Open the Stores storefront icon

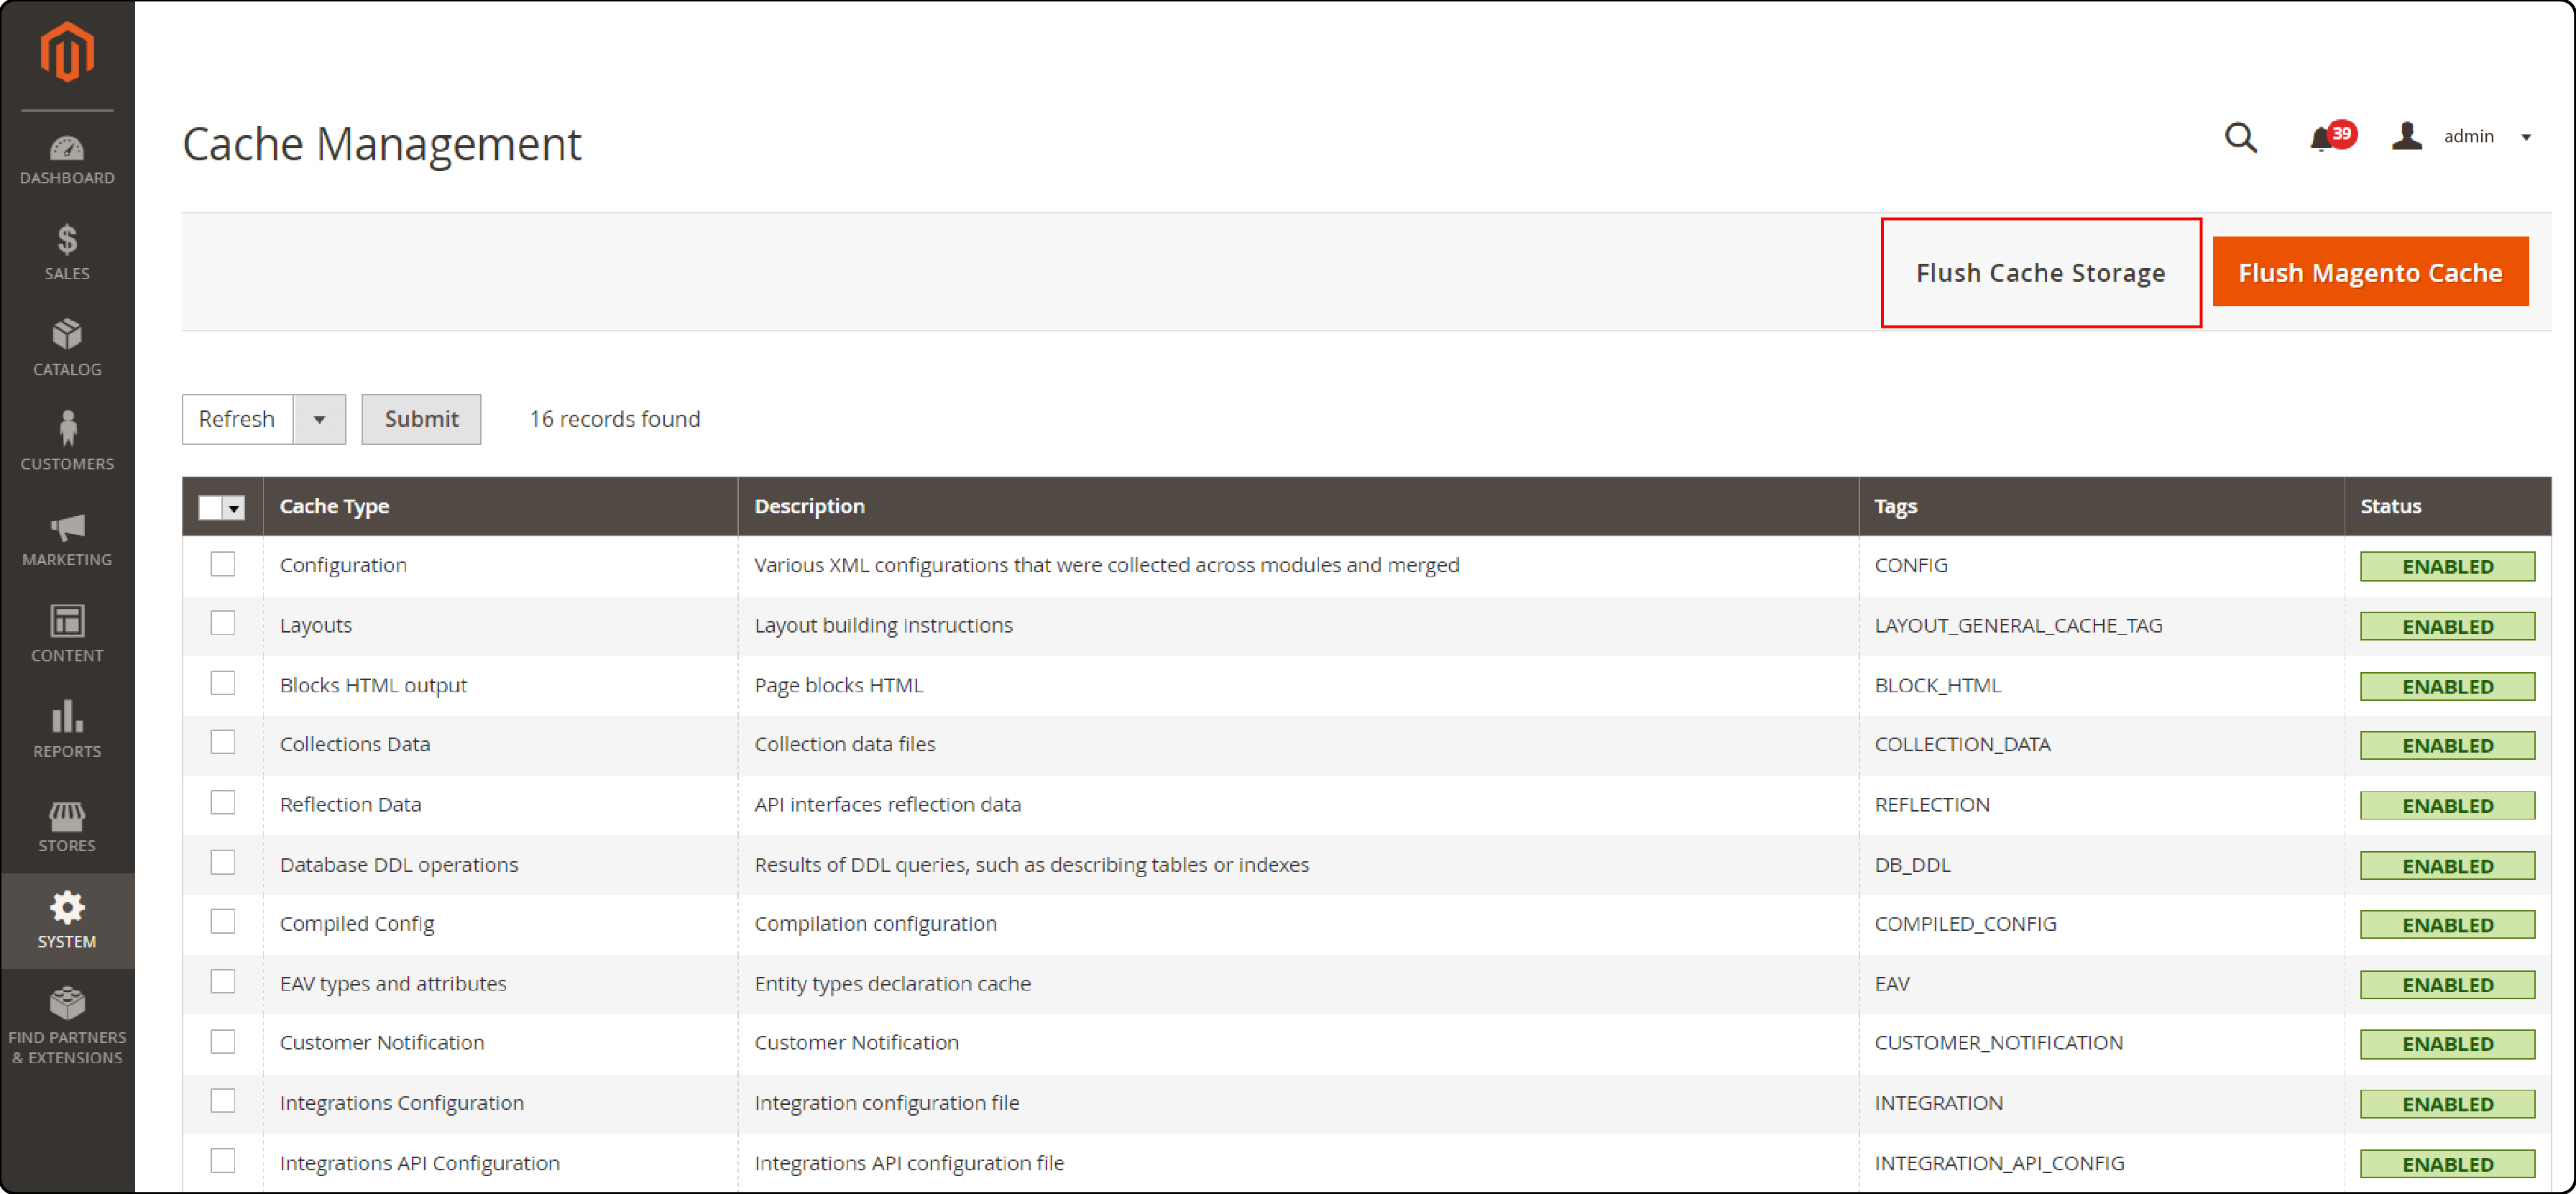[67, 816]
